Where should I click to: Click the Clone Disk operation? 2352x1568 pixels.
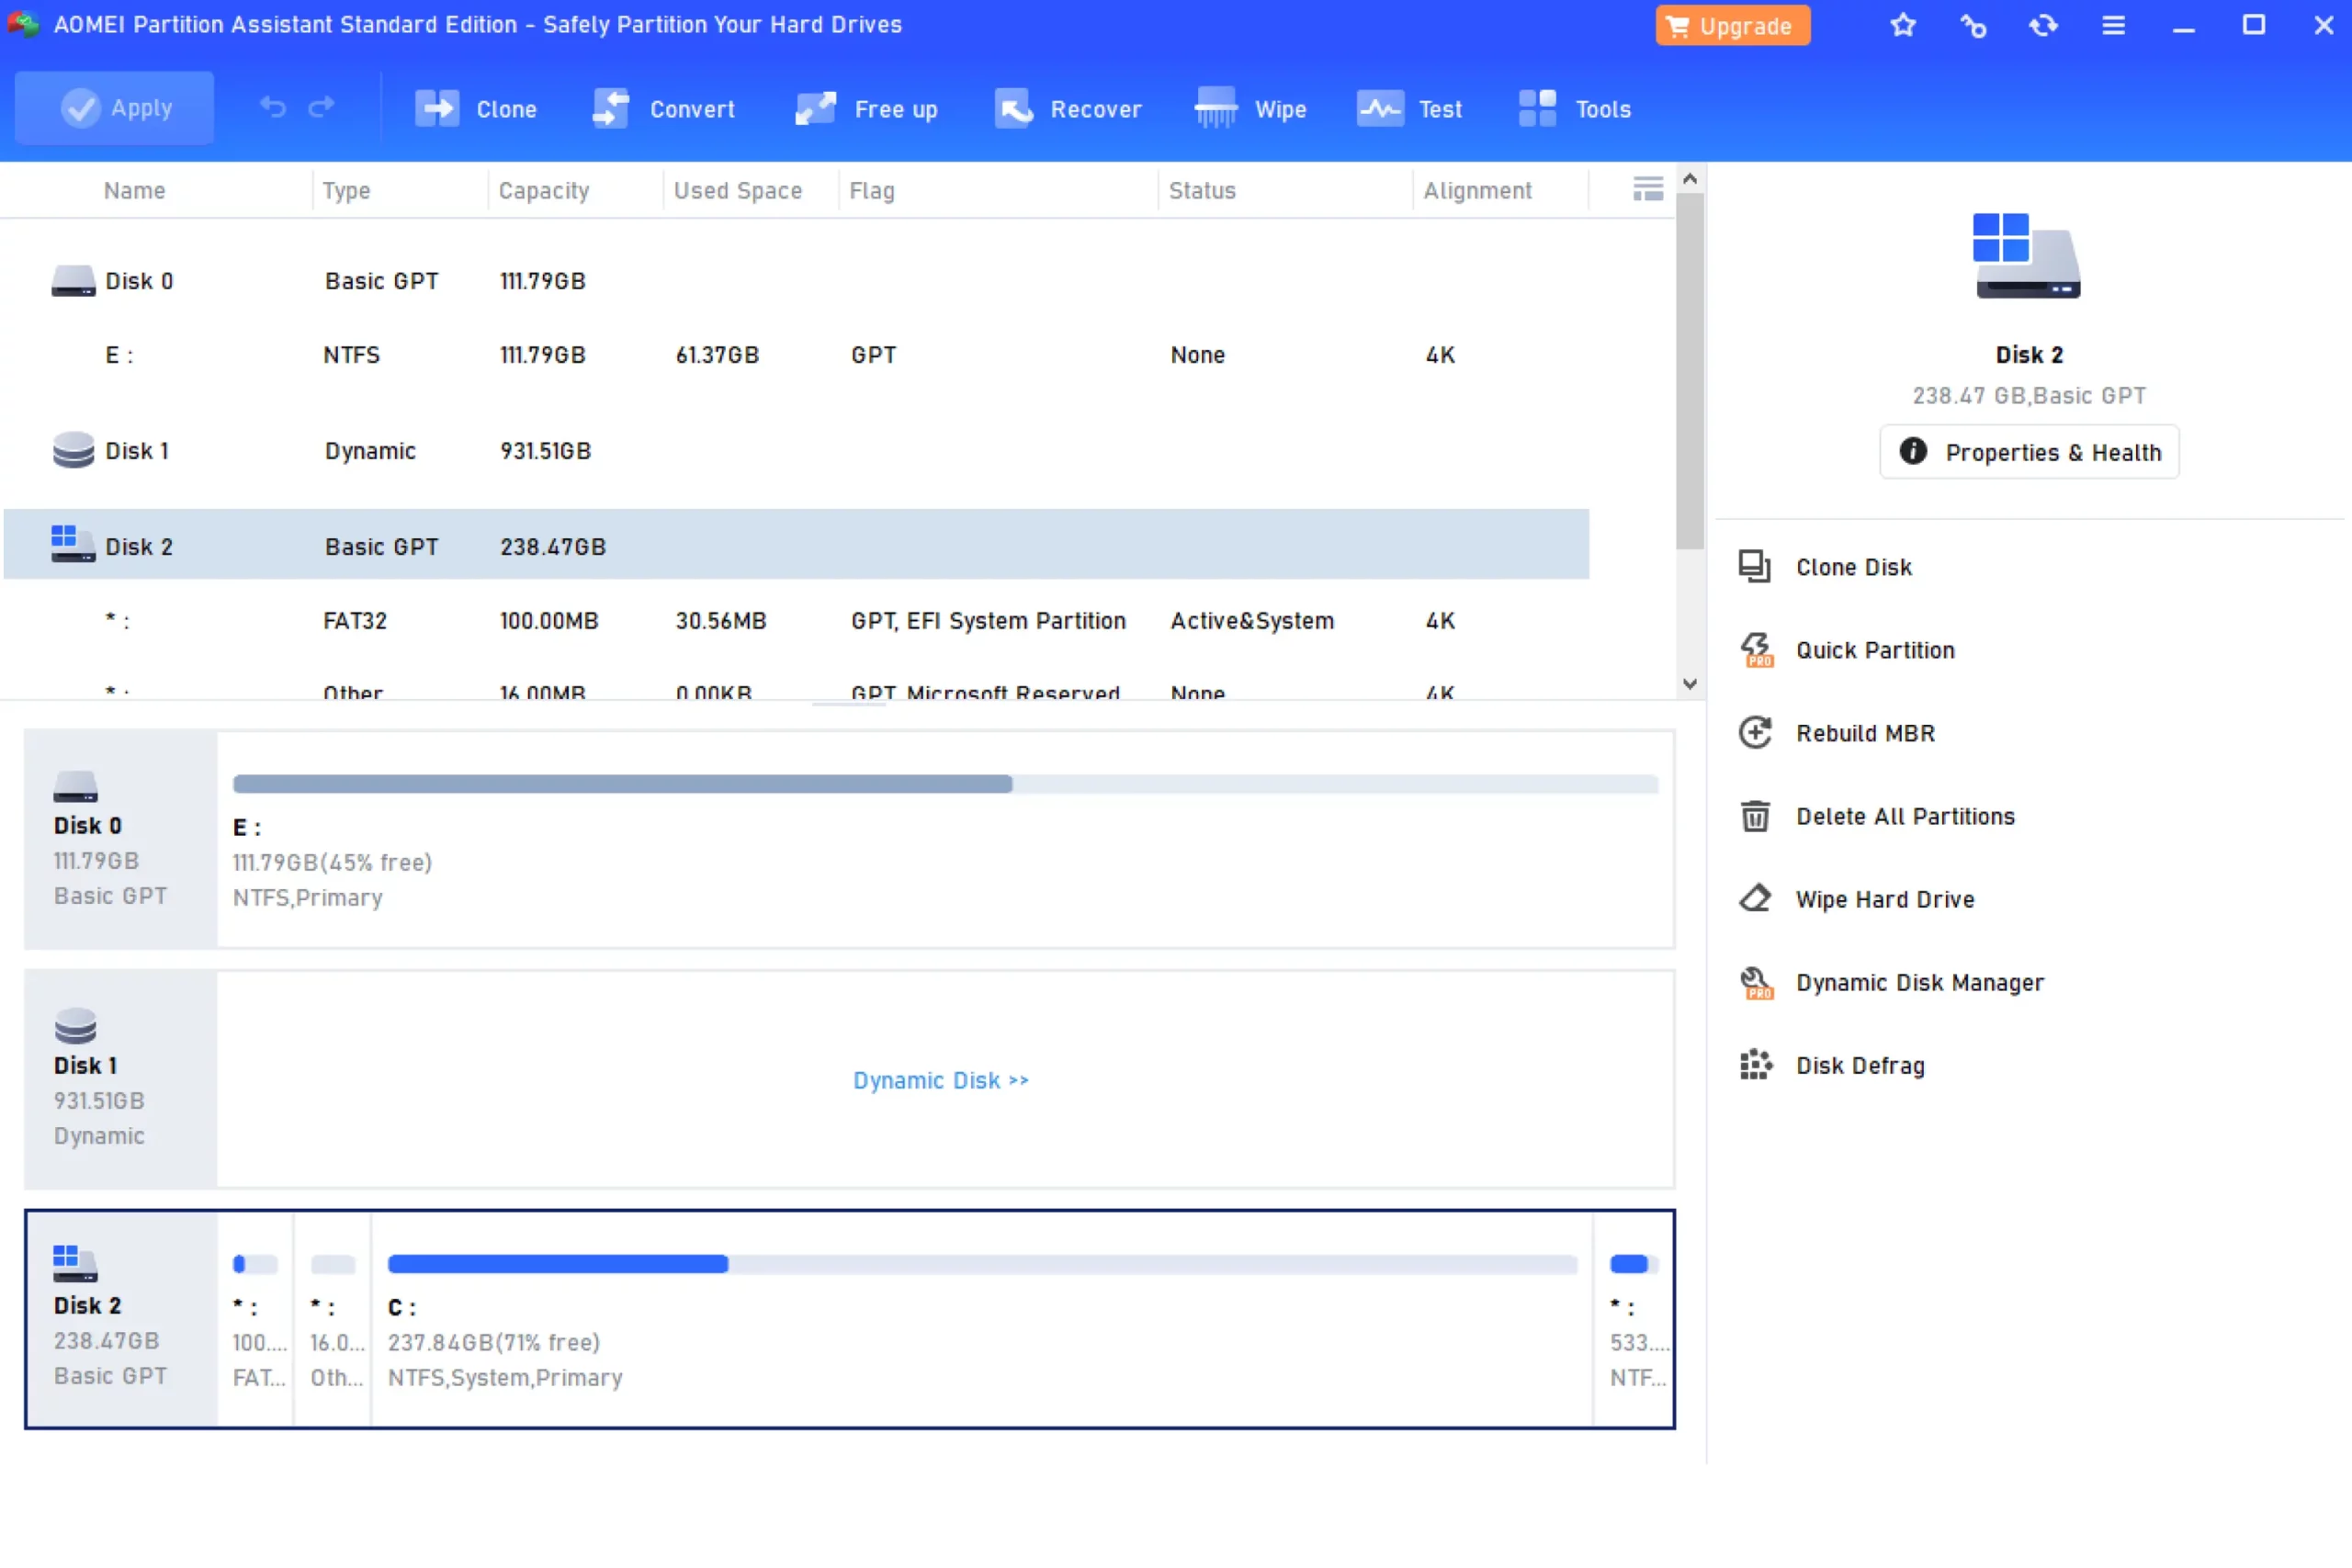(x=1853, y=567)
